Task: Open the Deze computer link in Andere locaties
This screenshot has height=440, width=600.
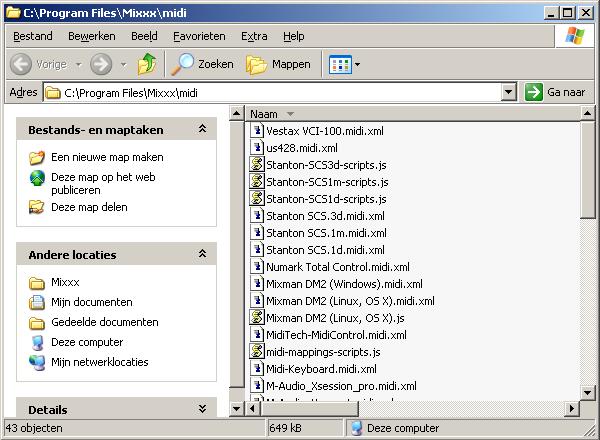Action: pyautogui.click(x=87, y=342)
